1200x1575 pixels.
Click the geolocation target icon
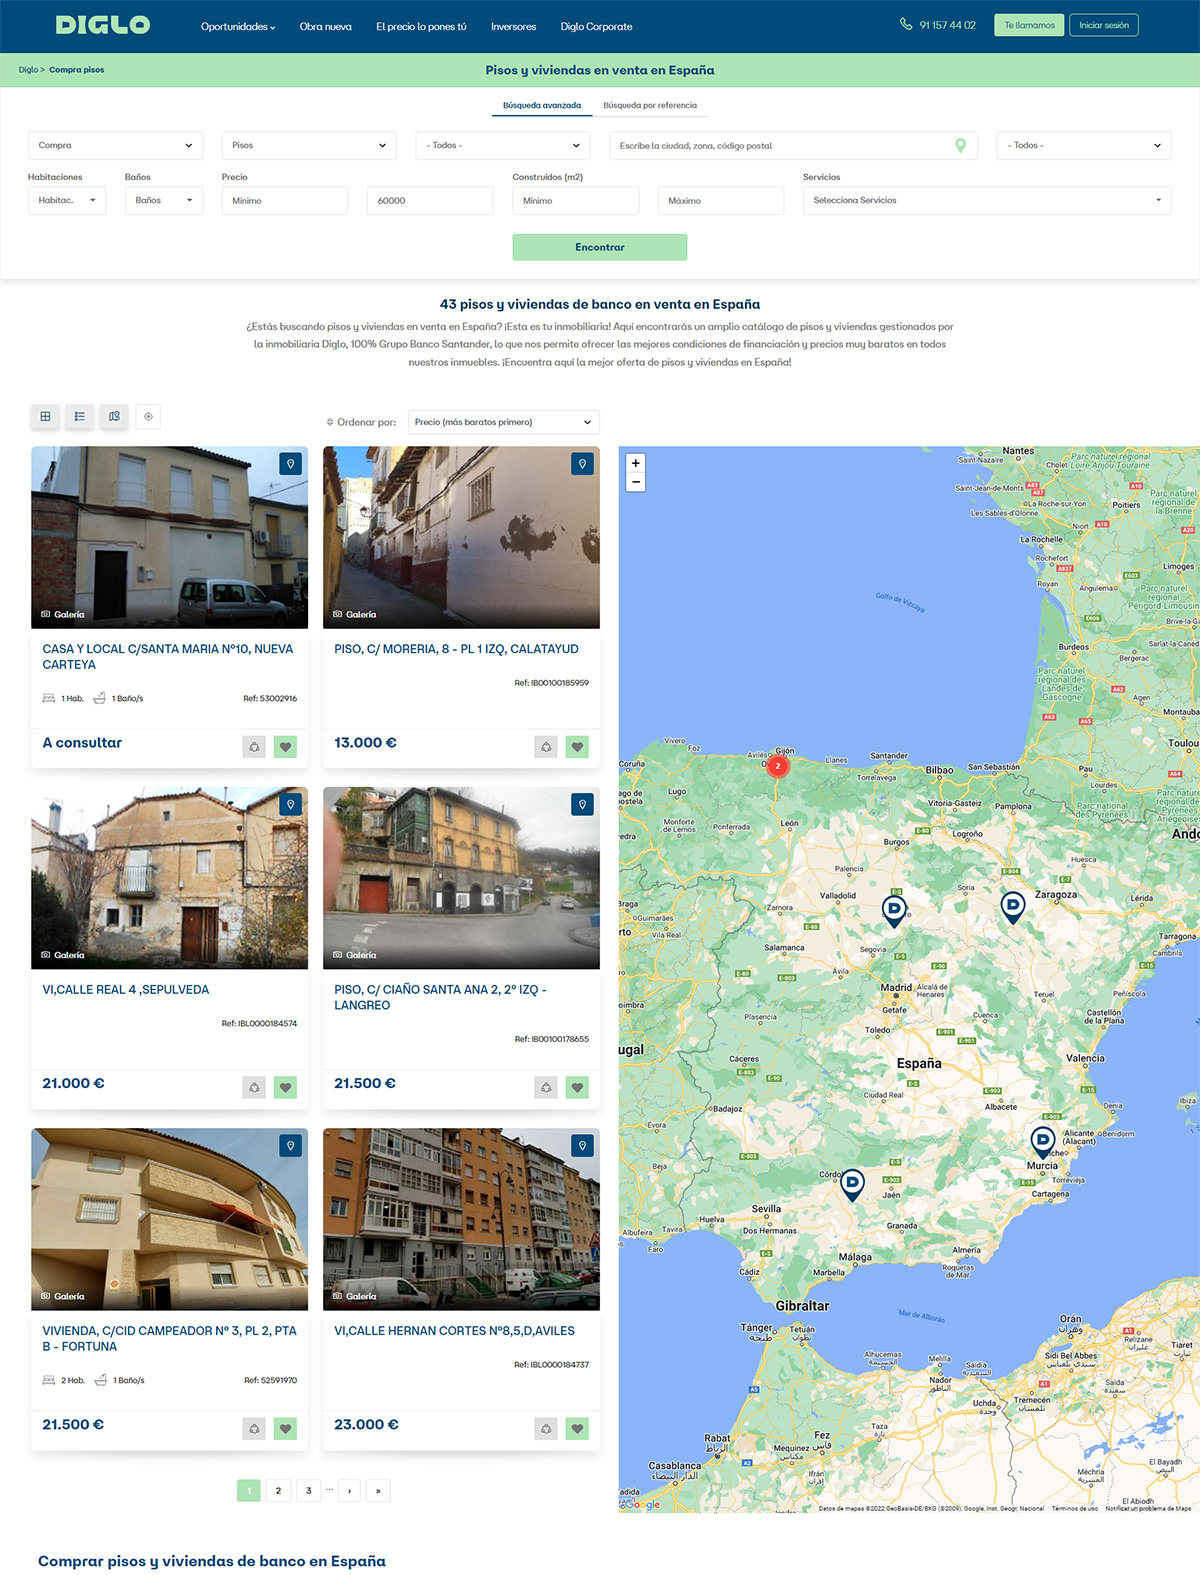point(148,417)
